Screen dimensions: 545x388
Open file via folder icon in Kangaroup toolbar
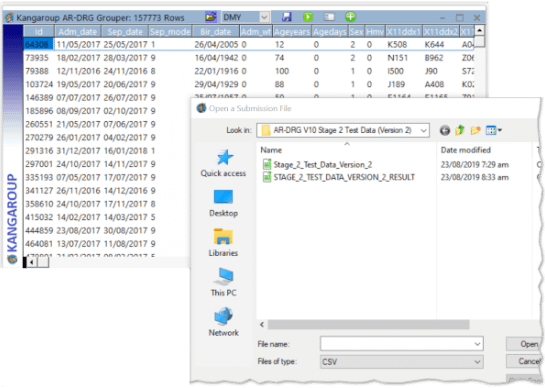[211, 17]
